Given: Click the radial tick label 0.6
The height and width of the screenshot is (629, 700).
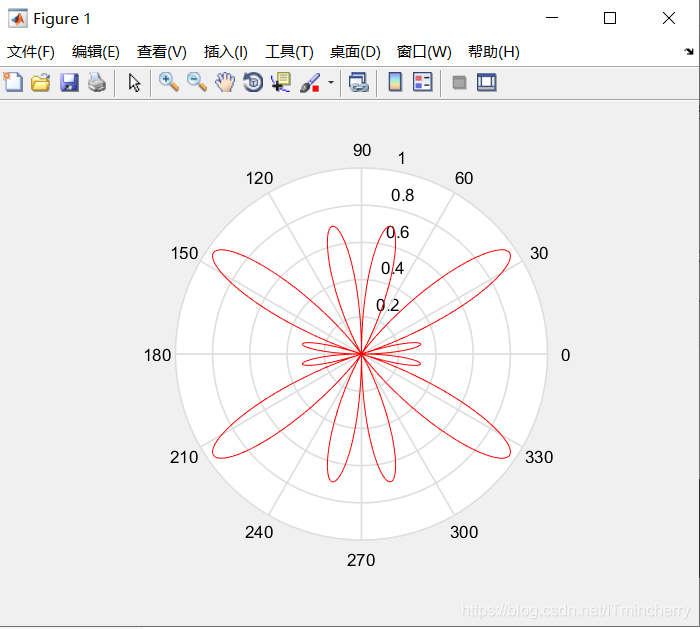Looking at the screenshot, I should click(x=397, y=233).
